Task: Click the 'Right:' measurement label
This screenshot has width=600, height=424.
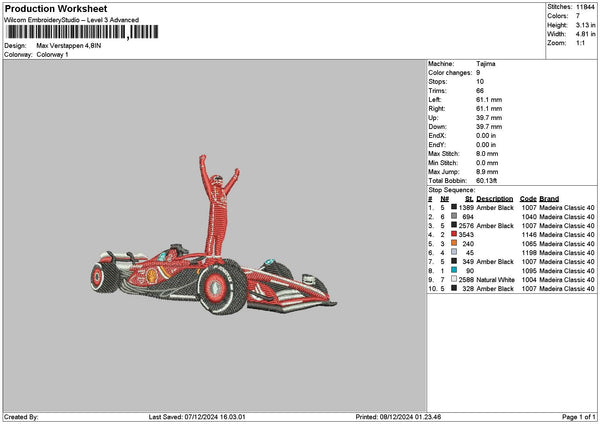Action: pos(437,109)
